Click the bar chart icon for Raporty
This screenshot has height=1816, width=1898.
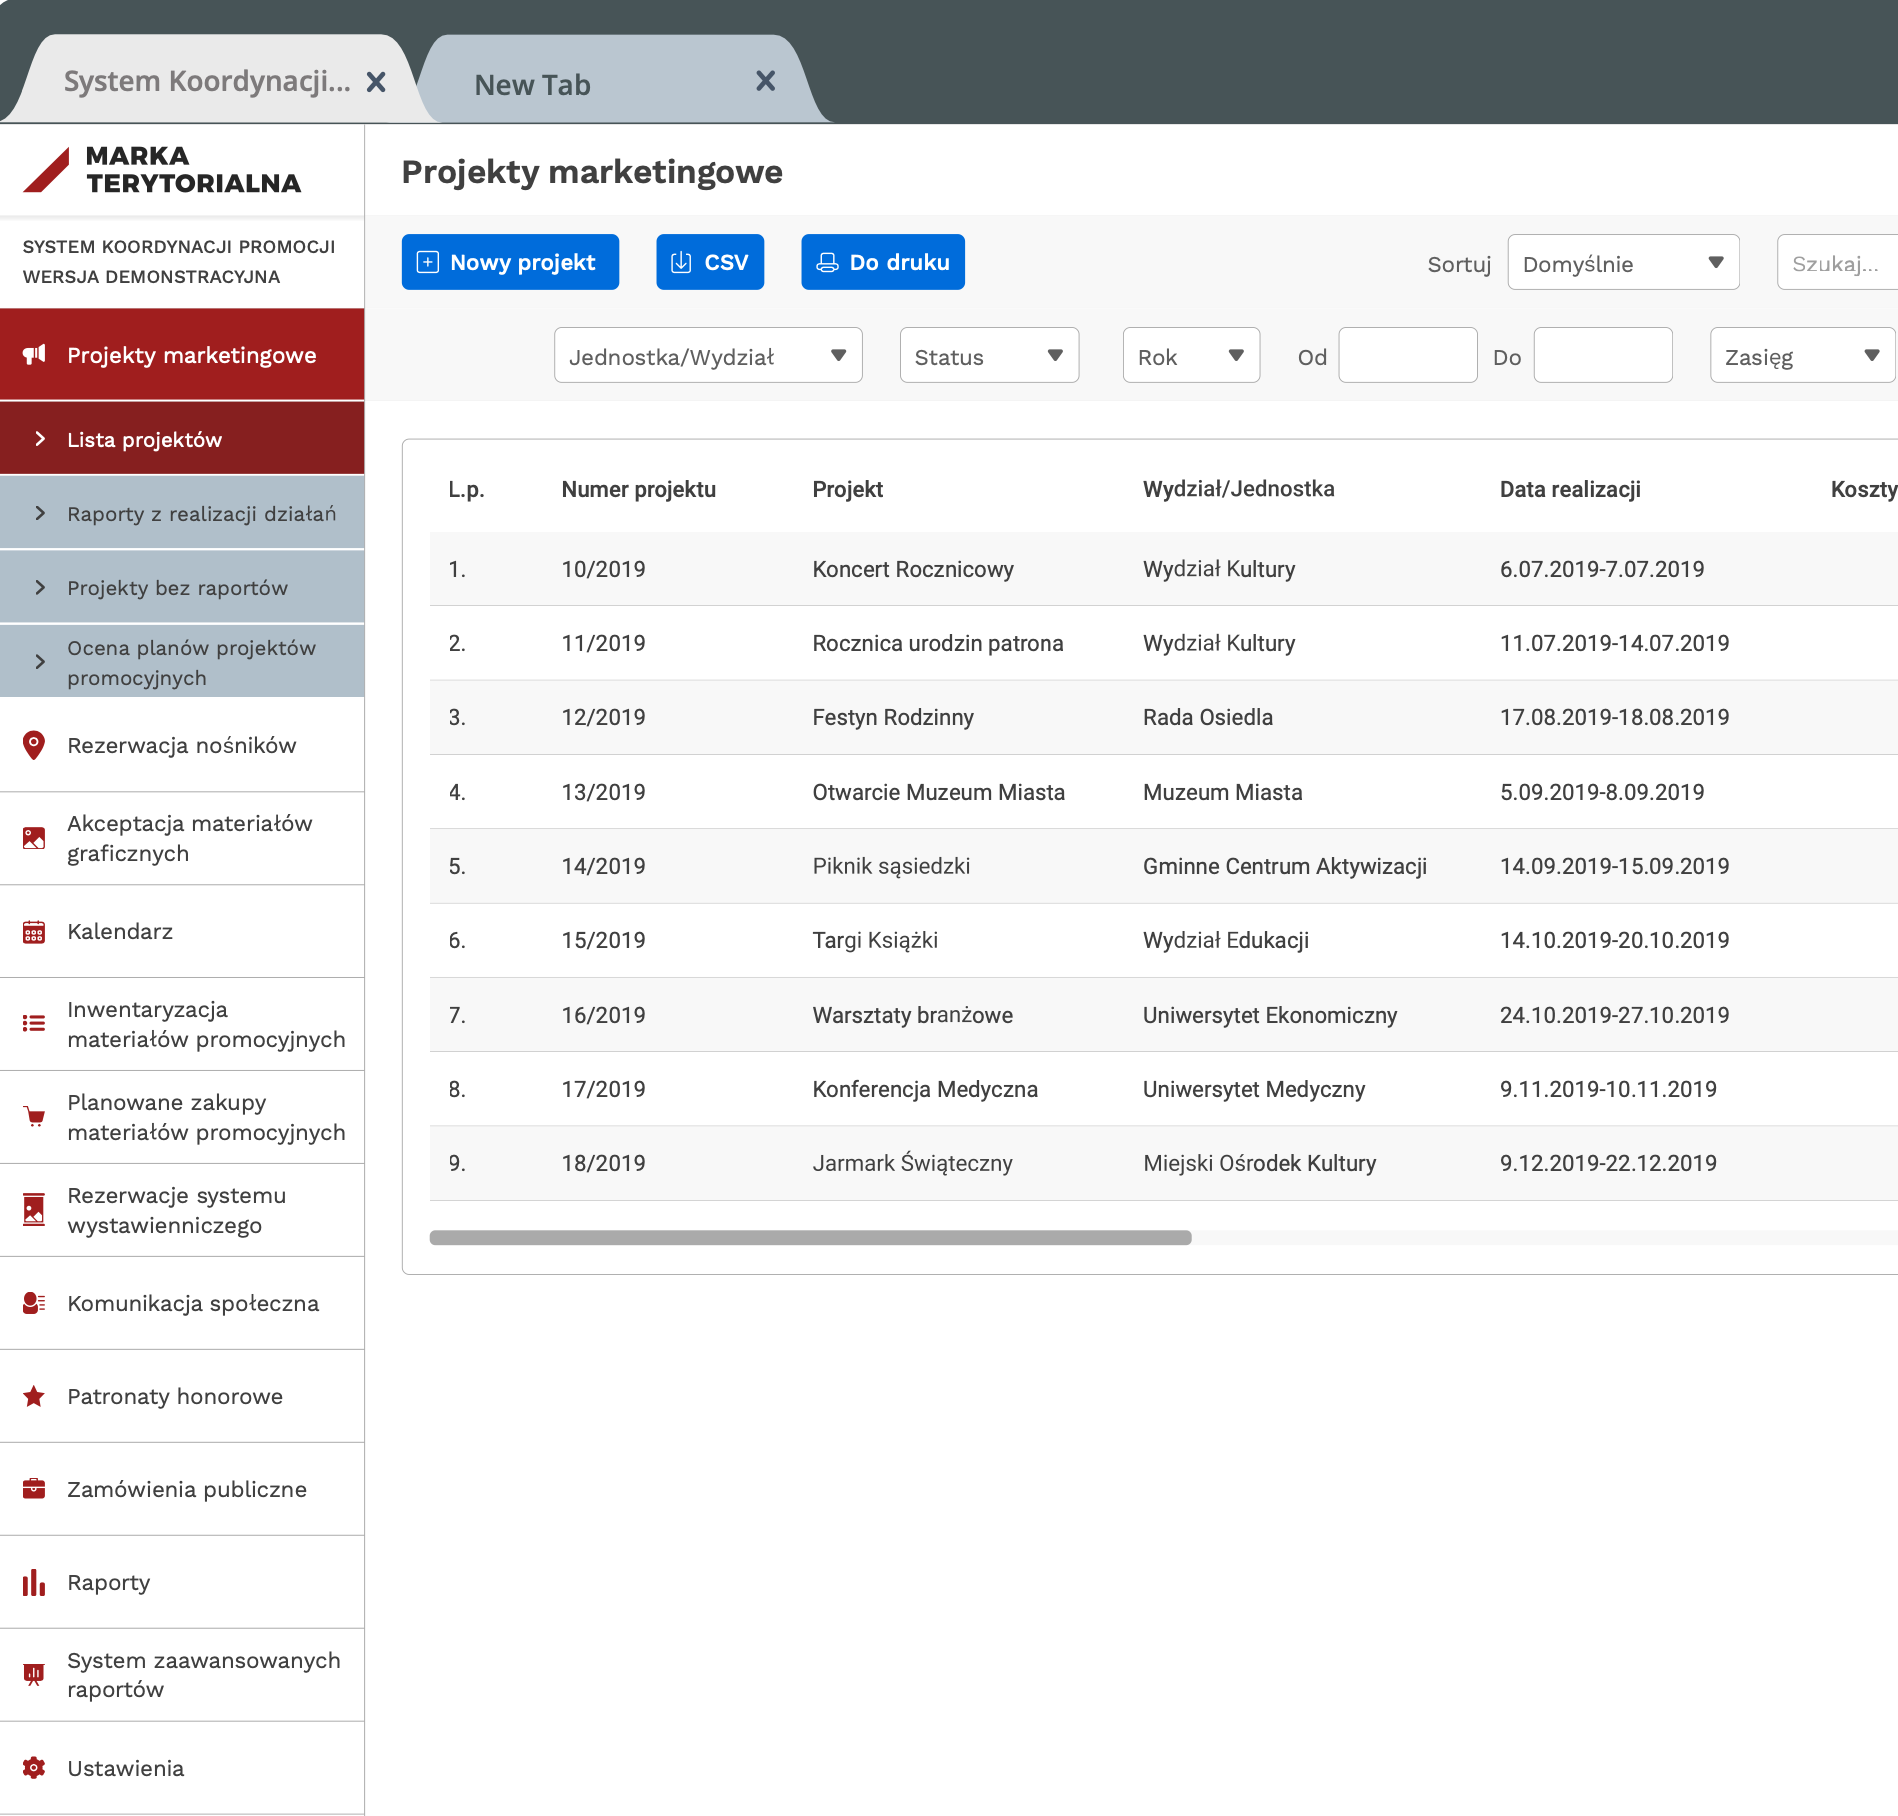coord(34,1582)
